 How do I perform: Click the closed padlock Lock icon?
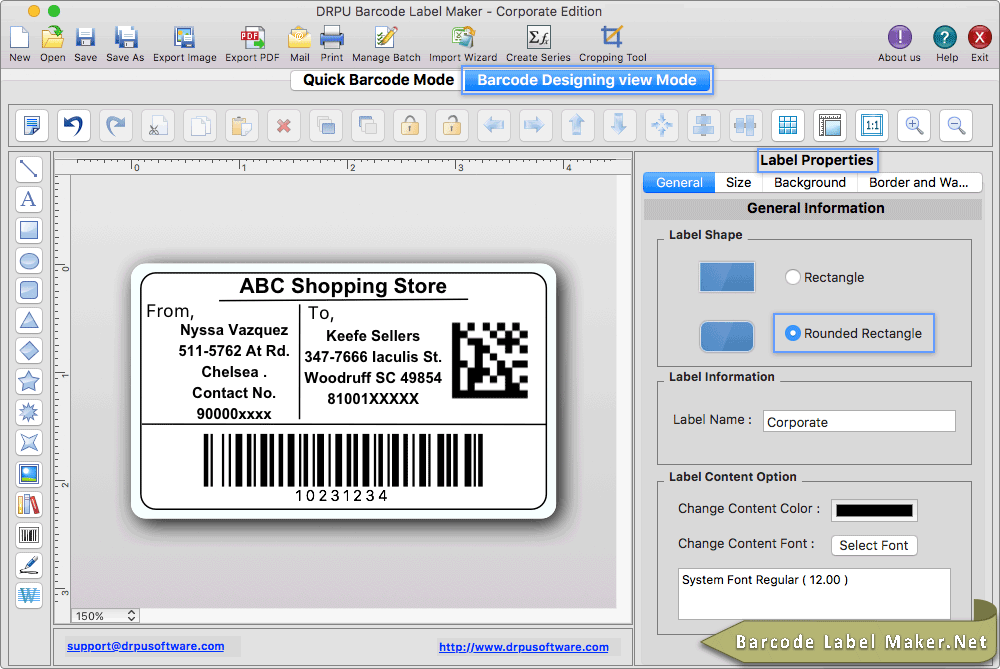coord(409,125)
